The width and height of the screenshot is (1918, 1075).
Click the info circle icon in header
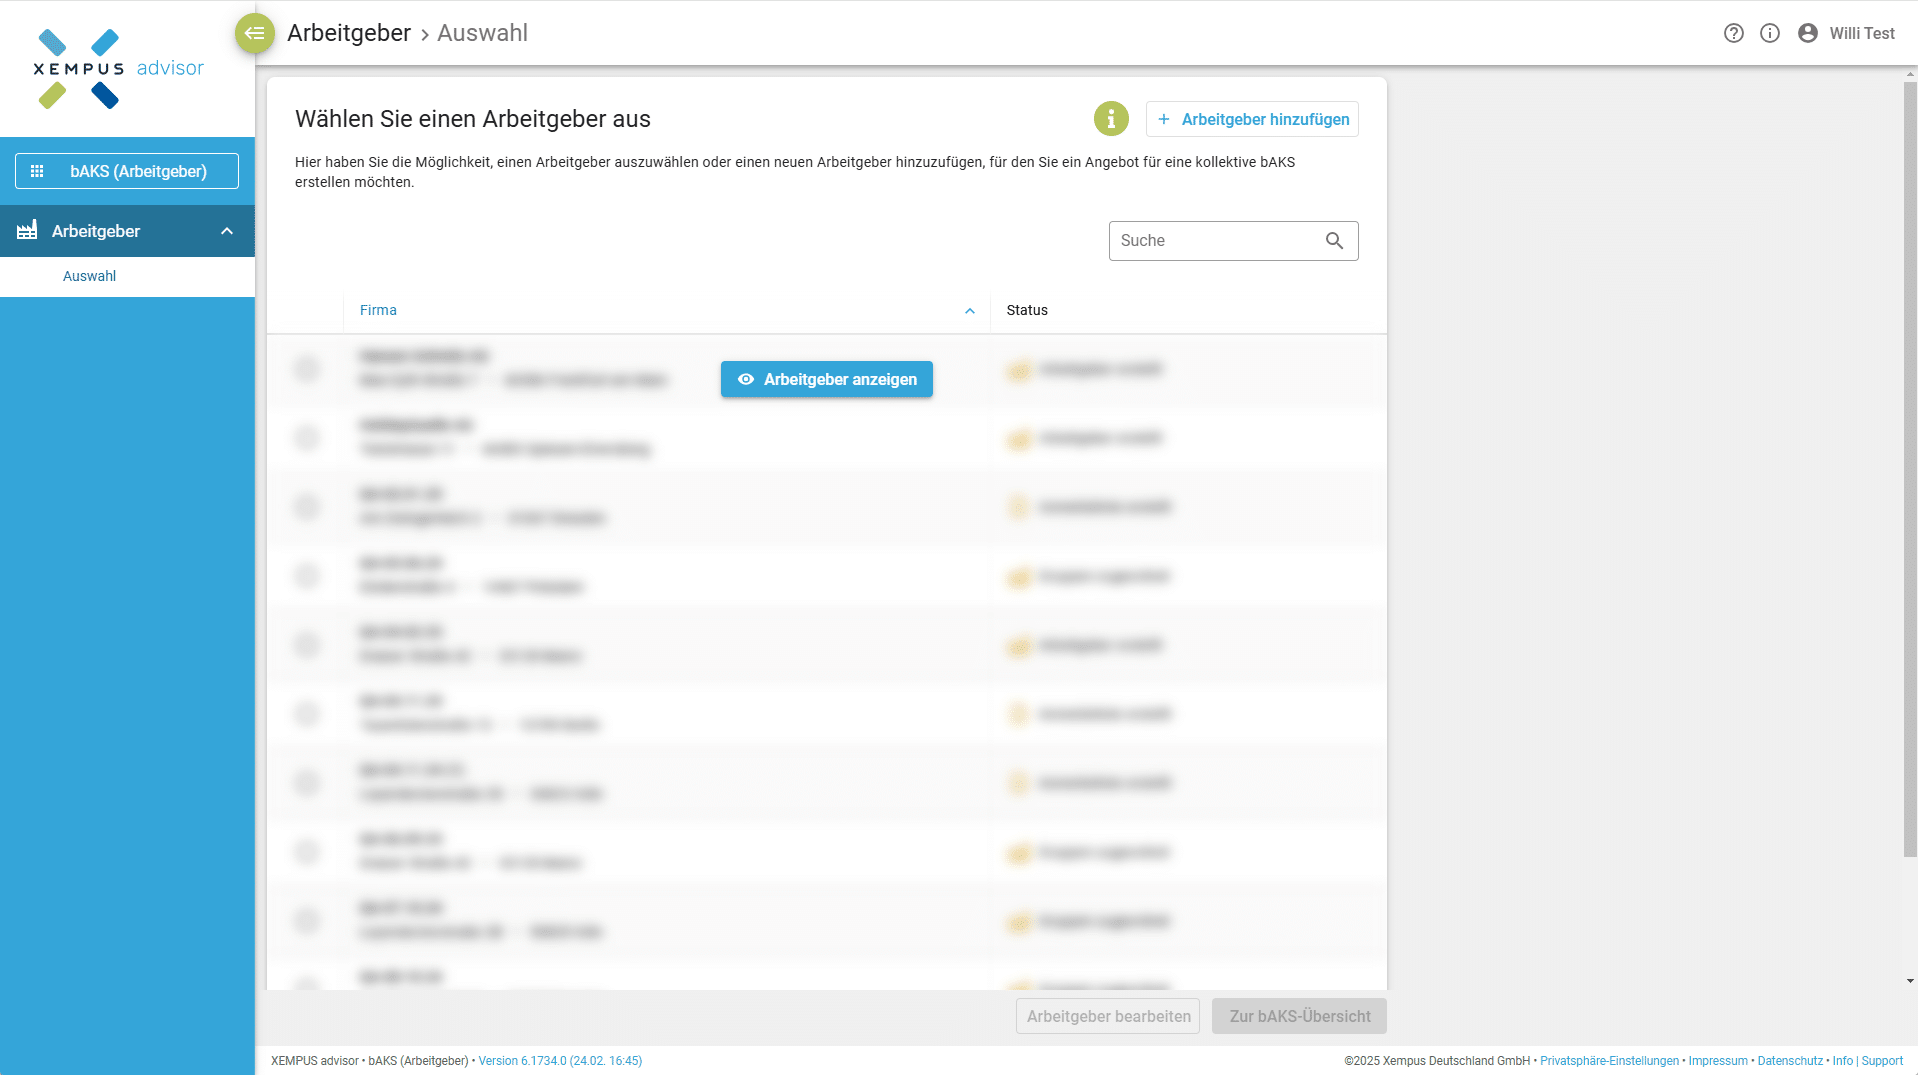point(1769,33)
